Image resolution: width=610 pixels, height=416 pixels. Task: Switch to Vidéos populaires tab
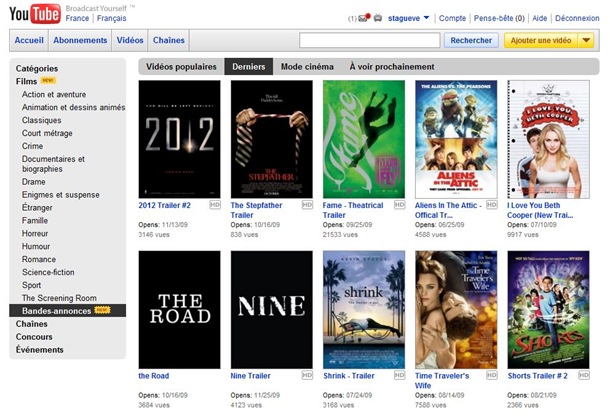[x=181, y=67]
